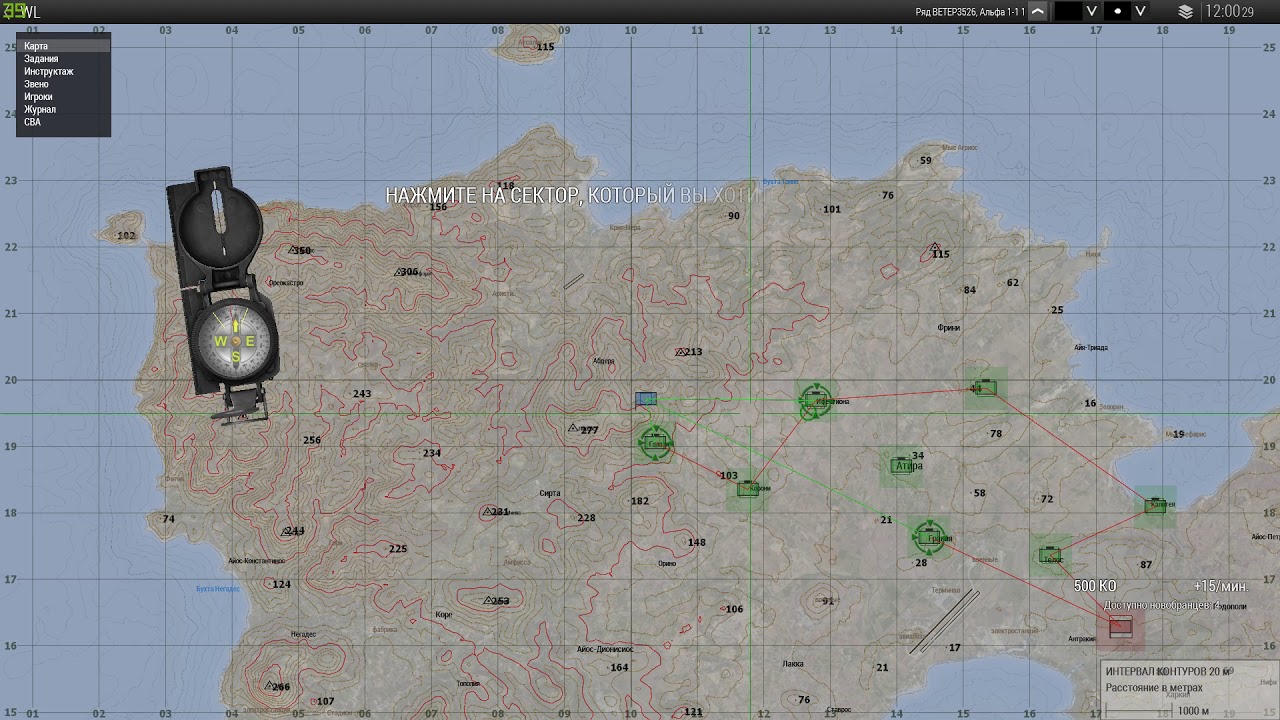The height and width of the screenshot is (720, 1280).
Task: Click the +15/мин. income text
Action: tap(1220, 586)
